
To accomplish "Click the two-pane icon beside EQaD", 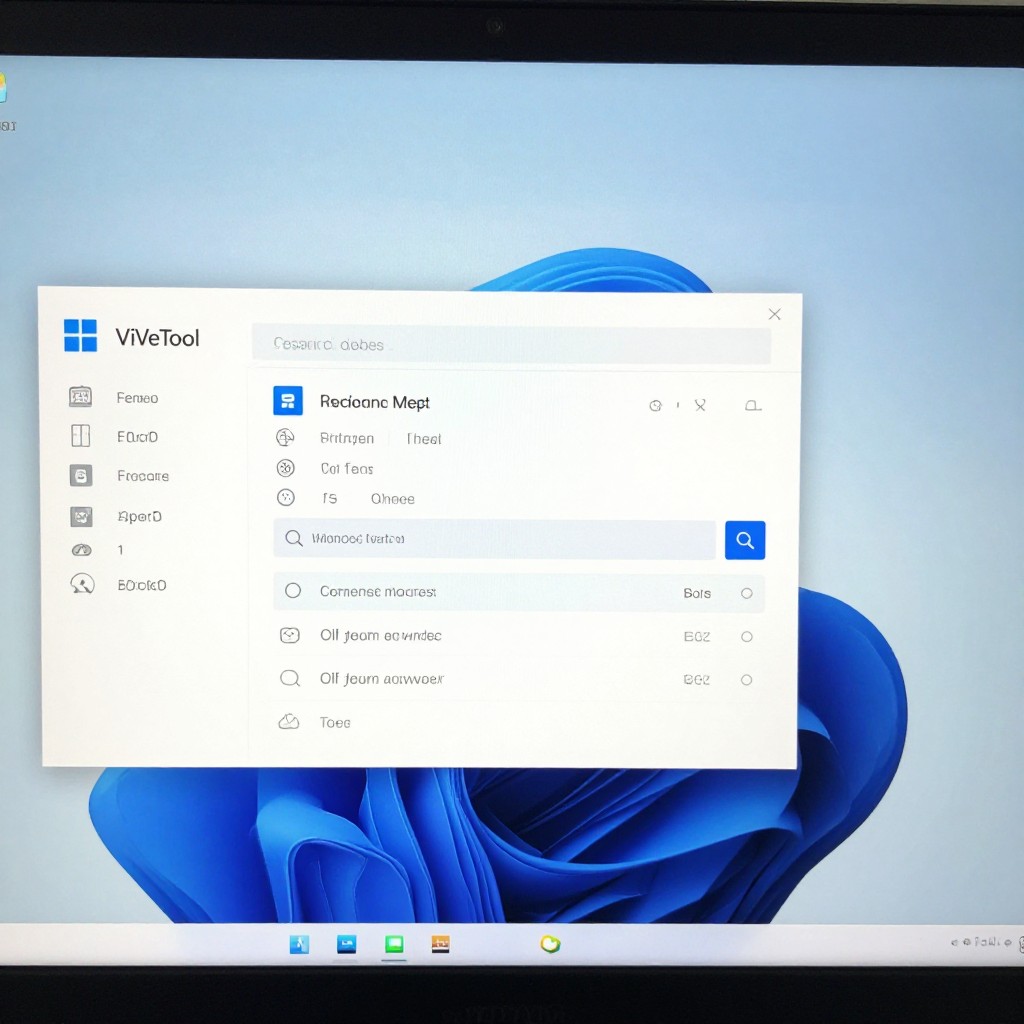I will tap(80, 436).
